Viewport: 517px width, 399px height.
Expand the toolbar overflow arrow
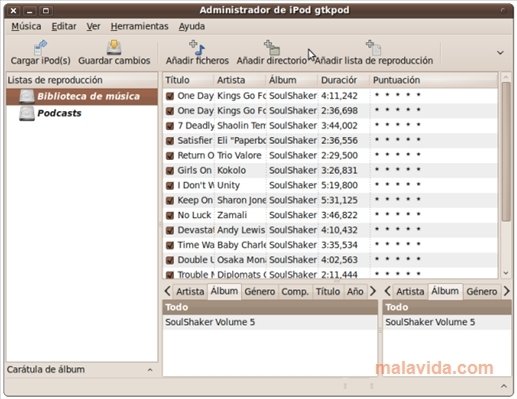(500, 53)
